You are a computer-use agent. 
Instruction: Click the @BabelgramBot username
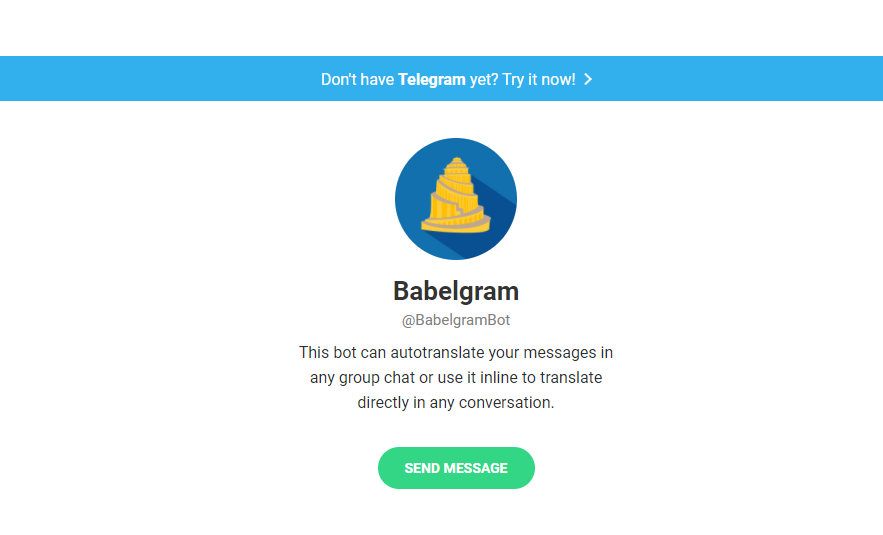[456, 320]
